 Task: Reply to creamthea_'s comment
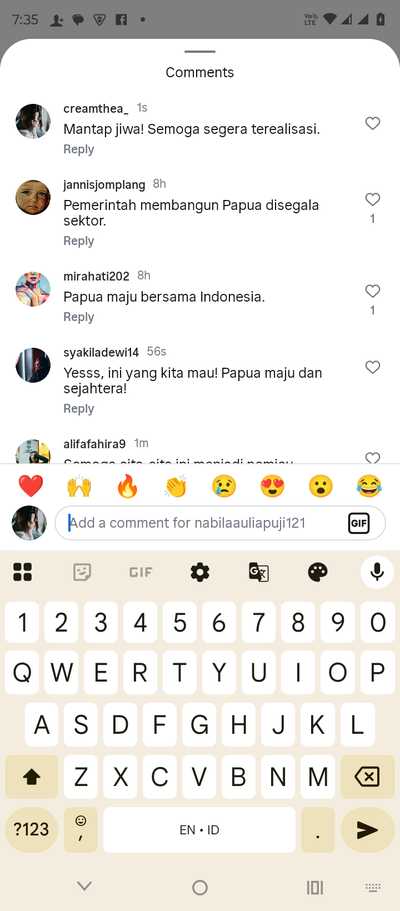(x=78, y=149)
